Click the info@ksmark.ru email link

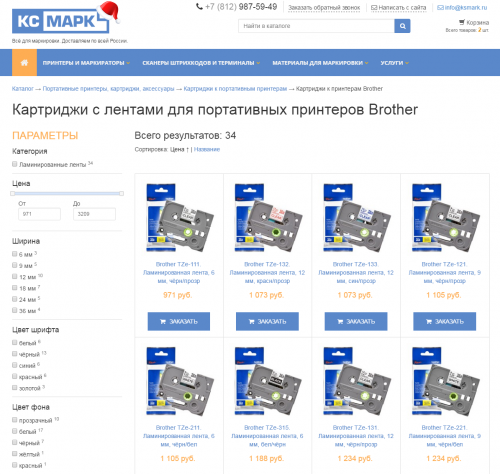coord(466,7)
